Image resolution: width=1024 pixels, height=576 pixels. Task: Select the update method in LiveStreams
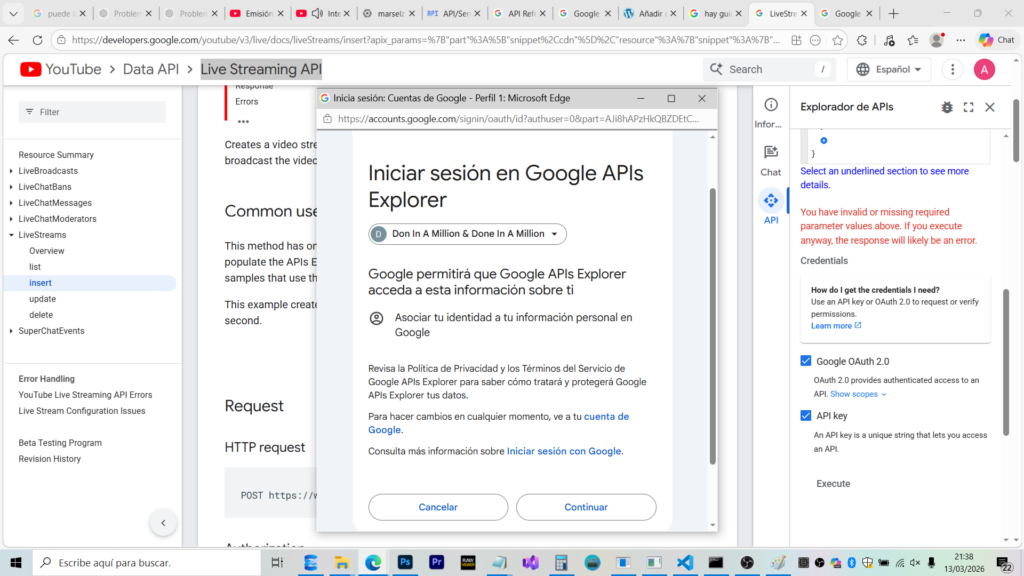tap(42, 299)
